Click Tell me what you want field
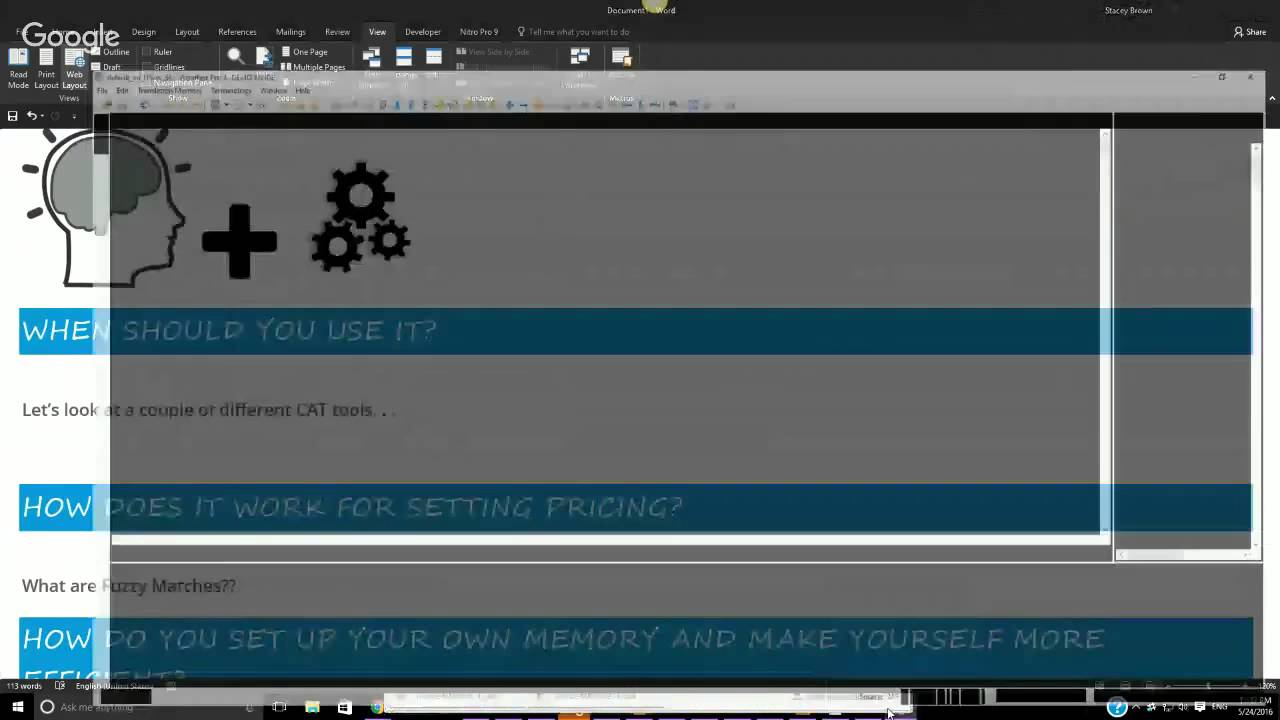 coord(573,32)
